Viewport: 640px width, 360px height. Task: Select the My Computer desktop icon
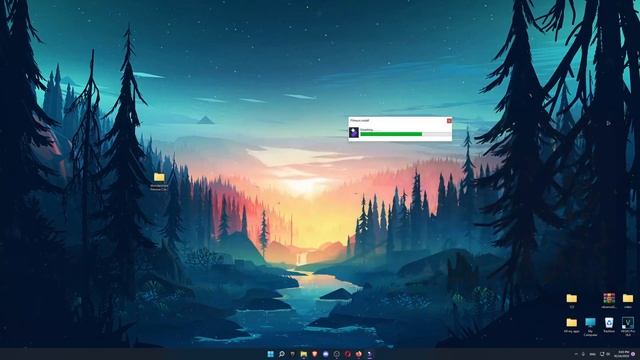click(x=590, y=327)
